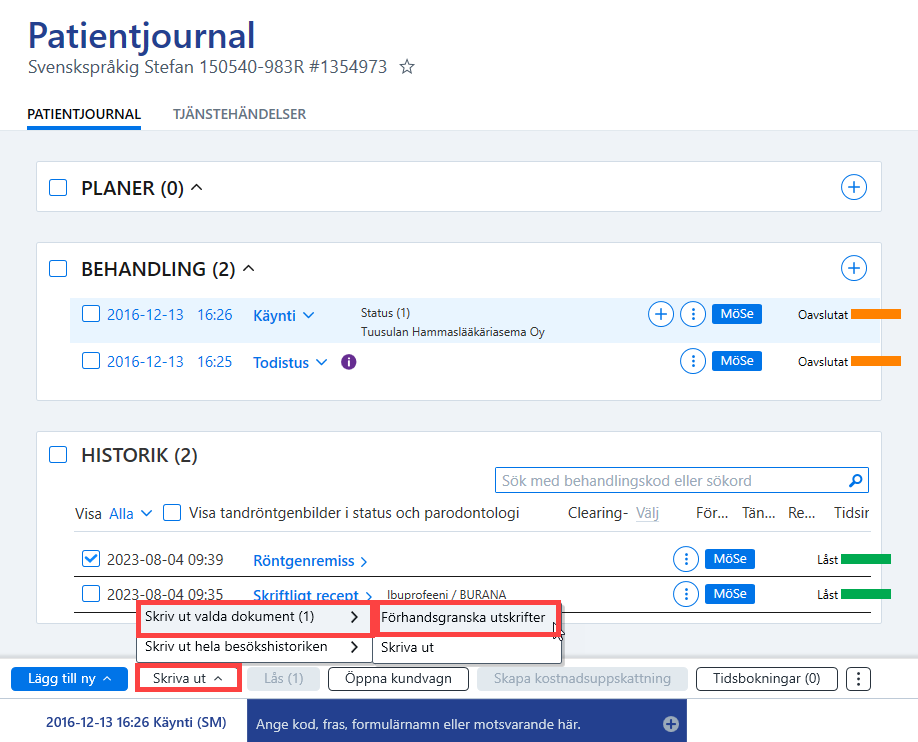
Task: Show info via purple icon next to Todistus
Action: (x=348, y=362)
